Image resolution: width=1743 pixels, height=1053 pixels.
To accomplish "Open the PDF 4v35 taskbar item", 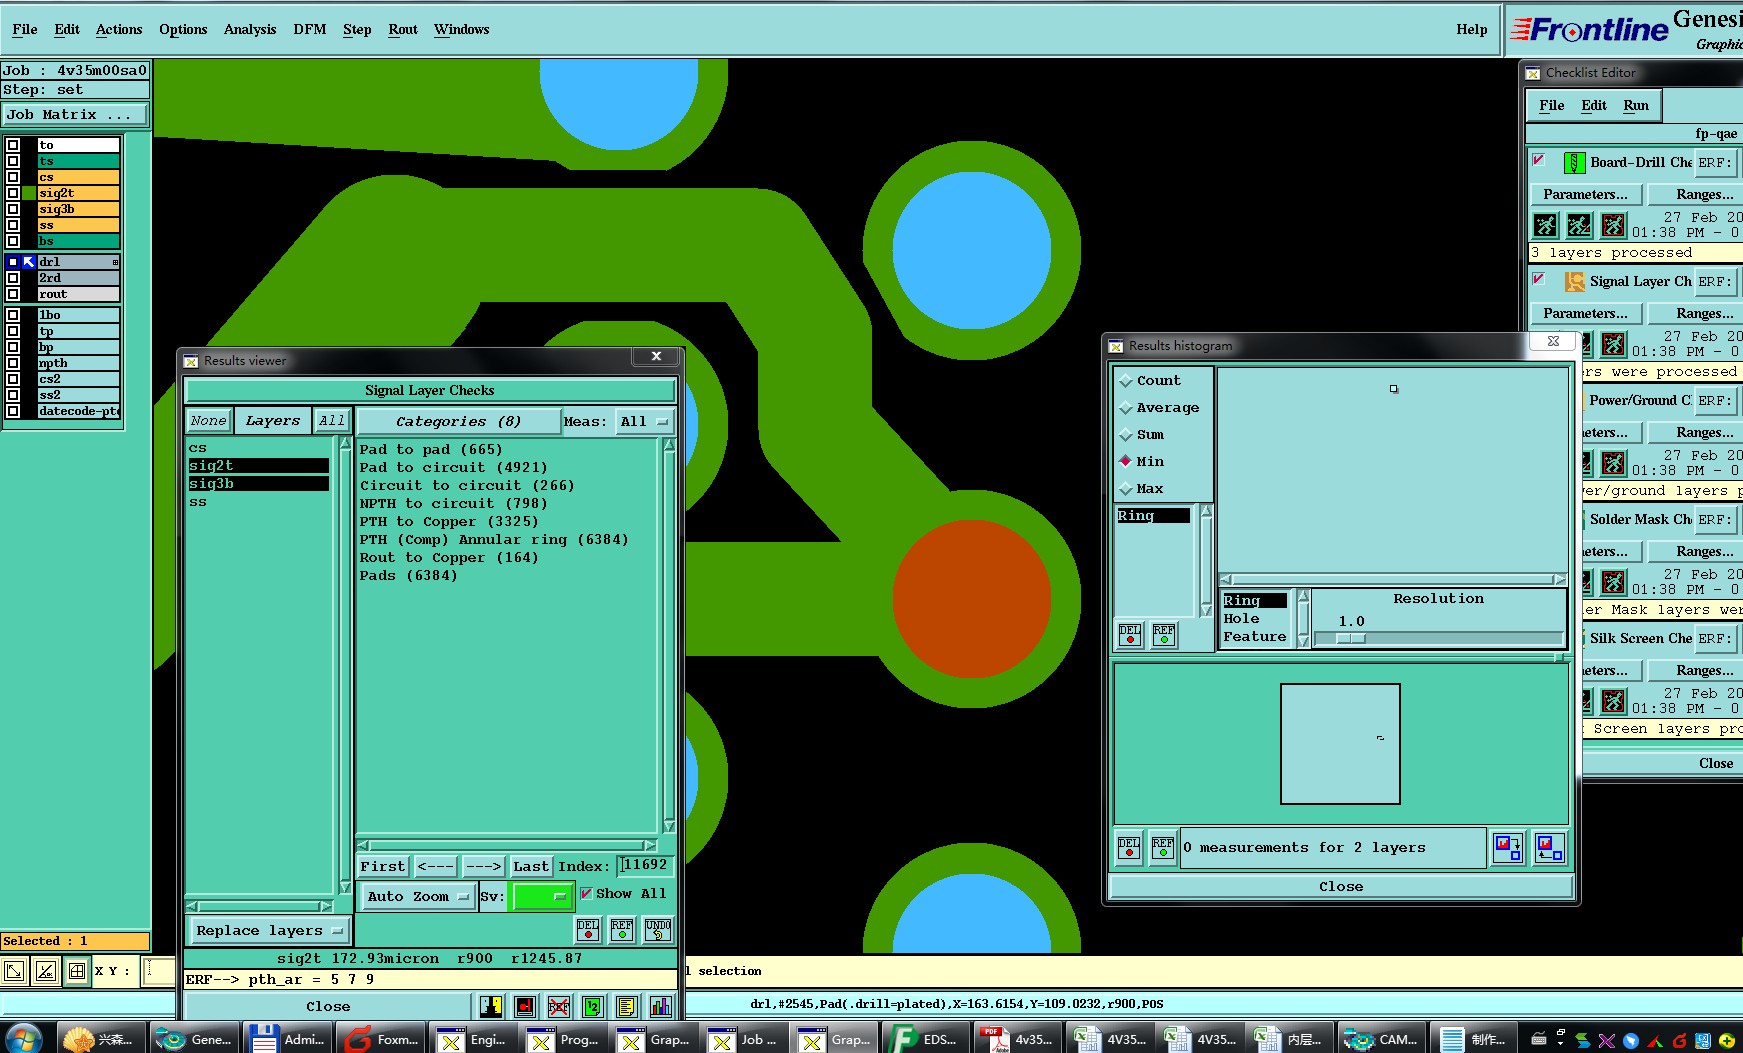I will 1017,1039.
